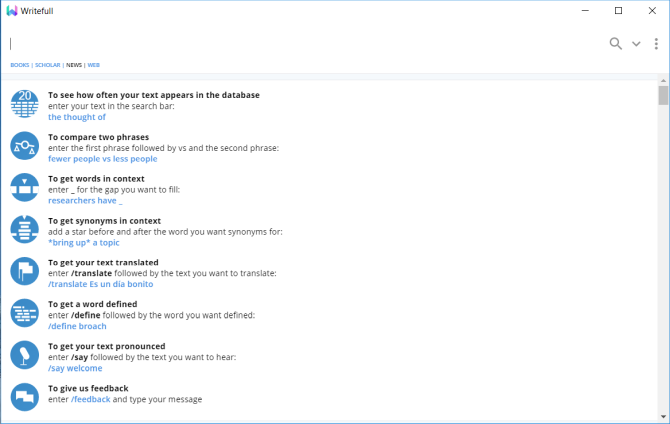Expand the chevron dropdown next to search

click(x=636, y=44)
